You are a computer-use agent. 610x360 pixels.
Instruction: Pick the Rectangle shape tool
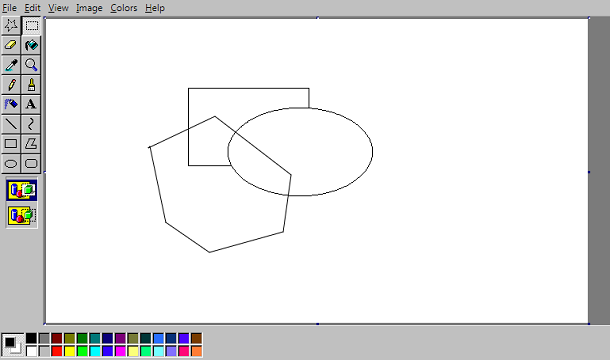(x=11, y=144)
